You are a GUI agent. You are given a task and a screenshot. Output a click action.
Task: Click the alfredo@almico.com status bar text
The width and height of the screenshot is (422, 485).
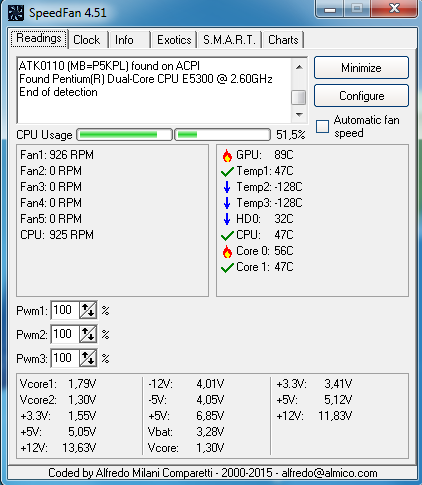click(329, 473)
